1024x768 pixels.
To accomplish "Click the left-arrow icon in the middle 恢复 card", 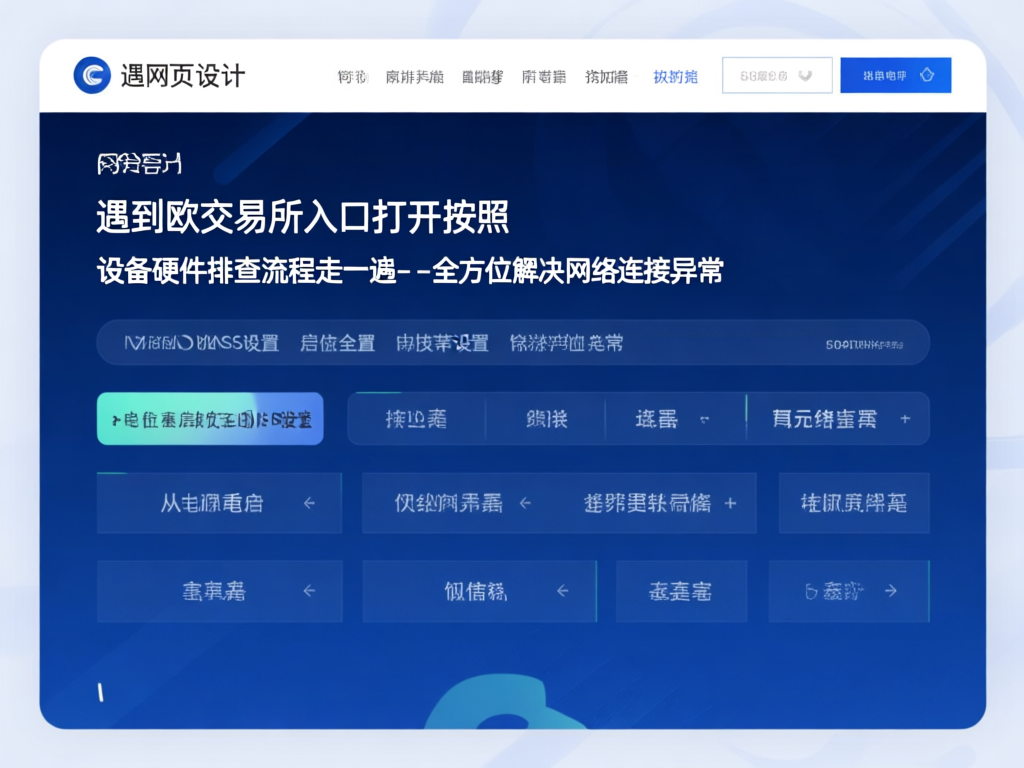I will pos(564,590).
